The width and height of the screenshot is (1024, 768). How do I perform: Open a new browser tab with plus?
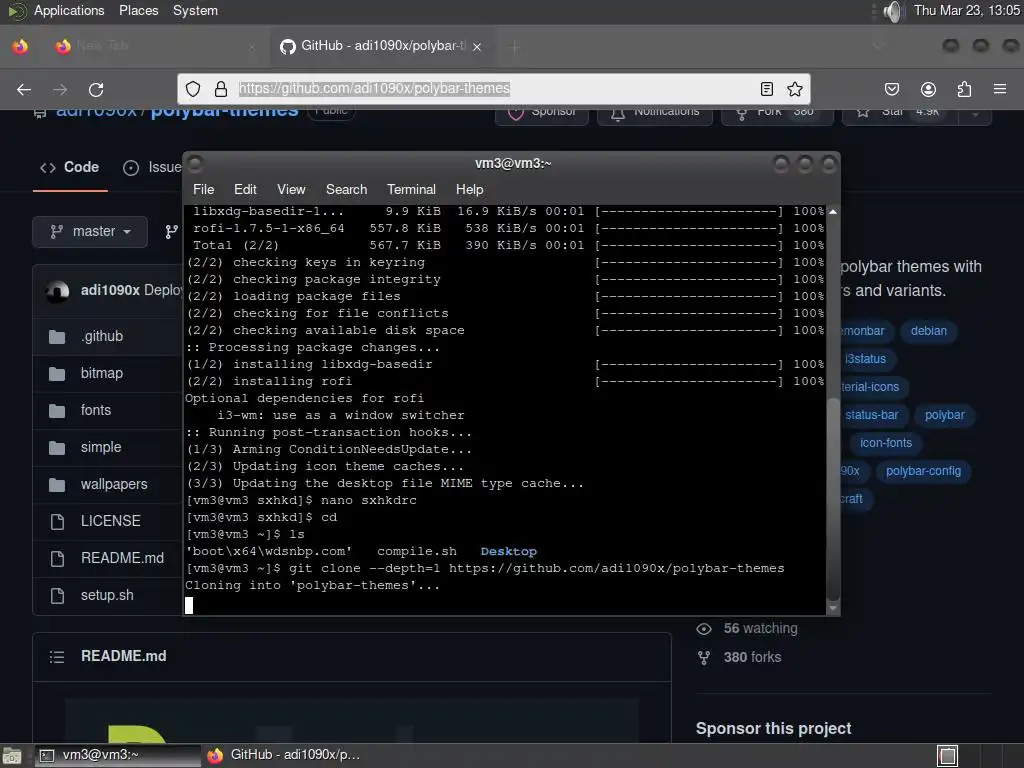515,47
